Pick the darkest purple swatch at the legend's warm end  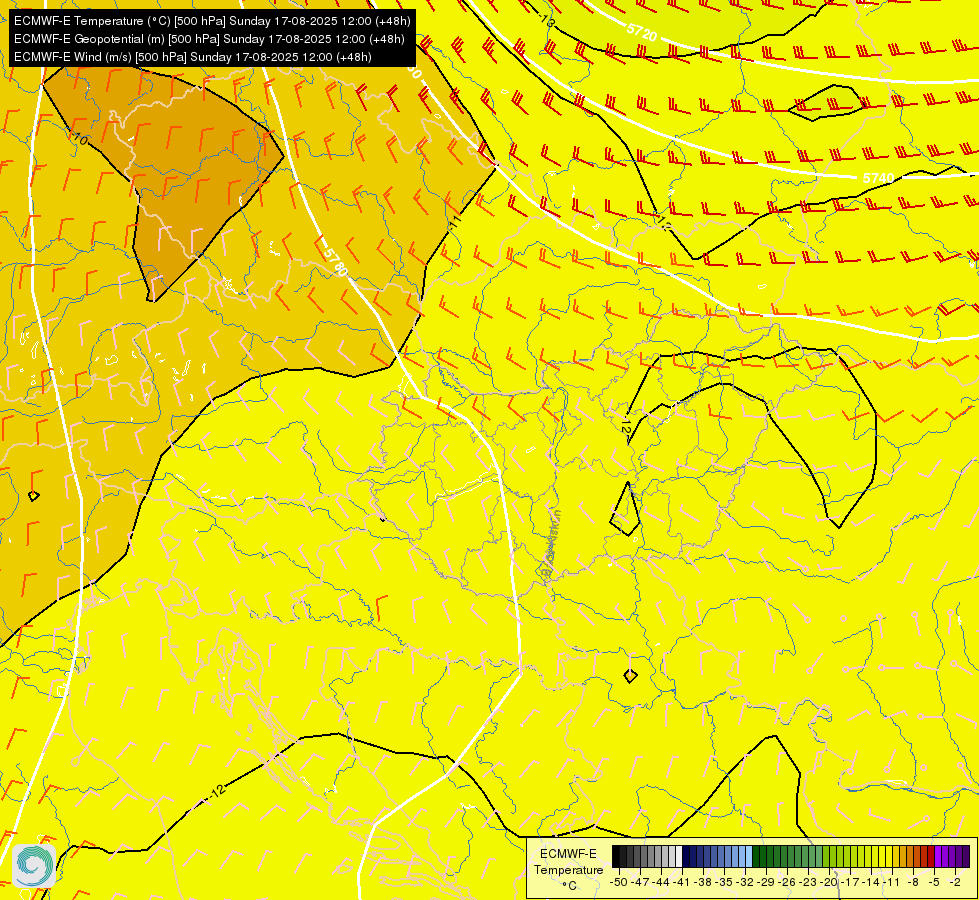click(966, 857)
